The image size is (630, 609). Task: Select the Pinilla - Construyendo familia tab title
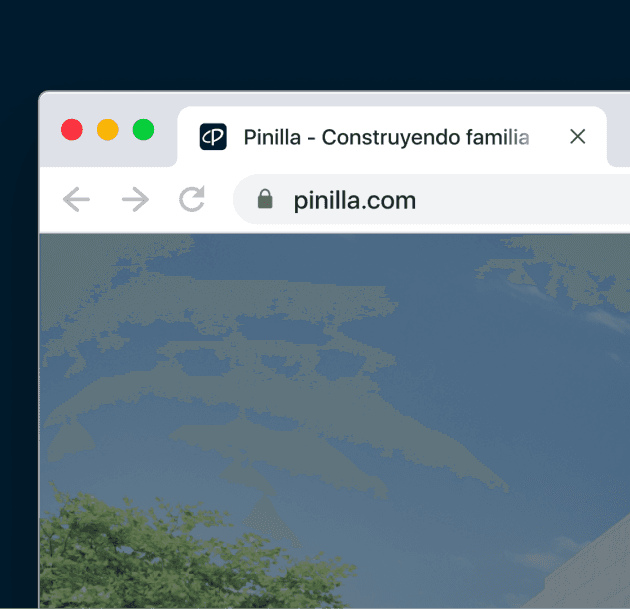pos(387,137)
